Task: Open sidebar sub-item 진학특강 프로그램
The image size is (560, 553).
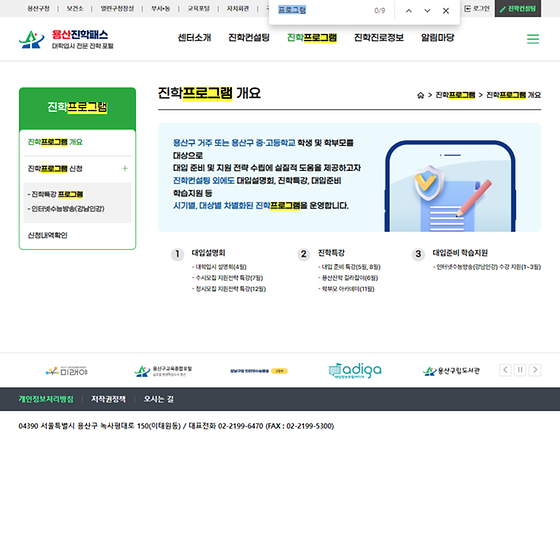Action: click(55, 194)
